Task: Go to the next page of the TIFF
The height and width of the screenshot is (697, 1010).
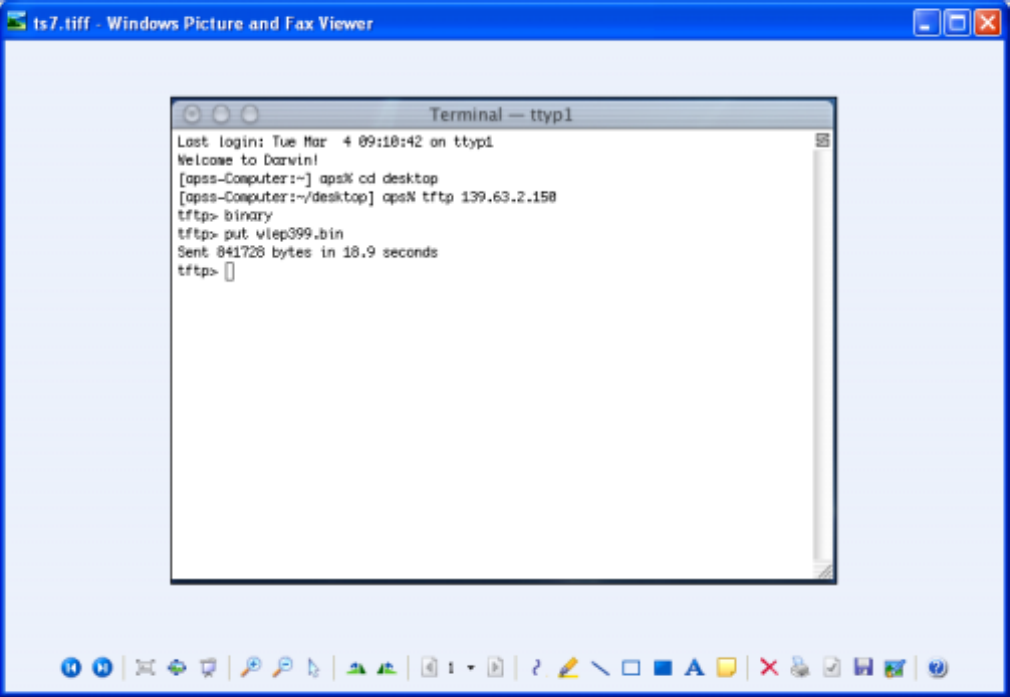Action: click(495, 667)
